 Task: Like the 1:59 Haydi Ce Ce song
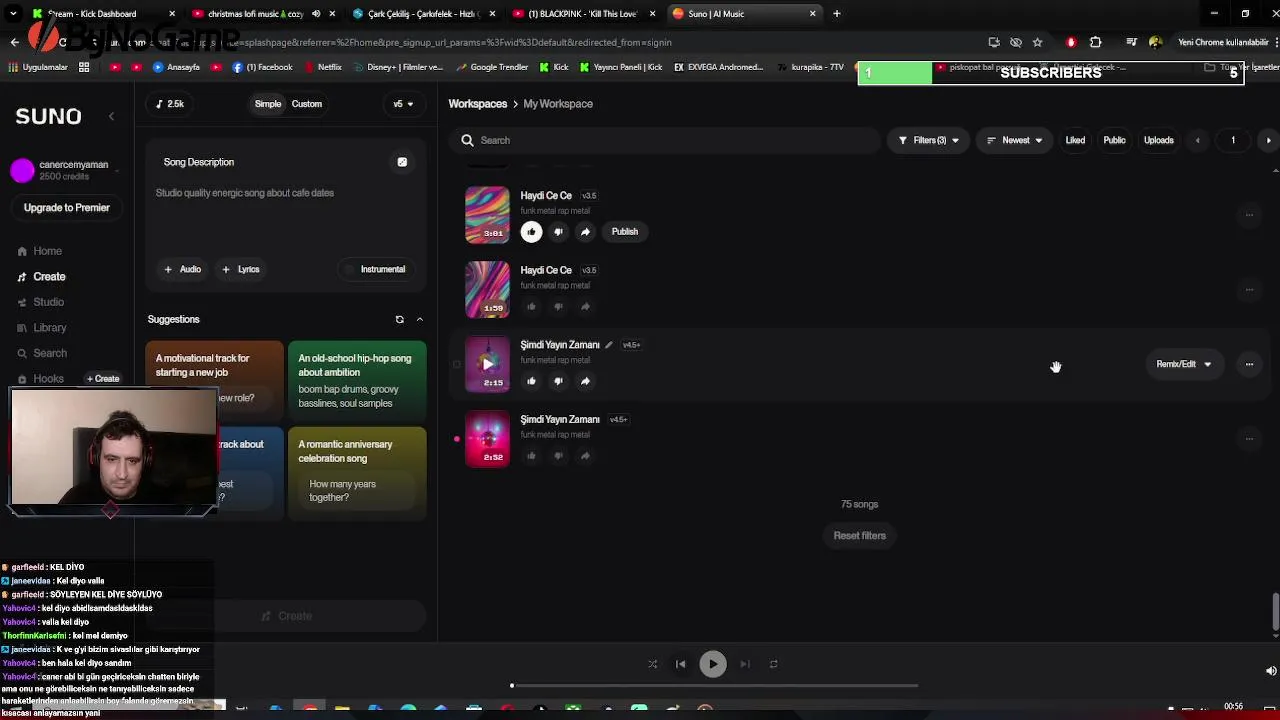[x=531, y=306]
